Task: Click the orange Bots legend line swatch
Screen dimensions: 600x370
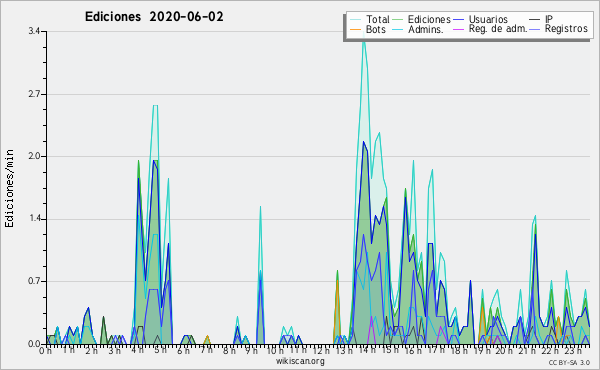Action: click(x=355, y=29)
